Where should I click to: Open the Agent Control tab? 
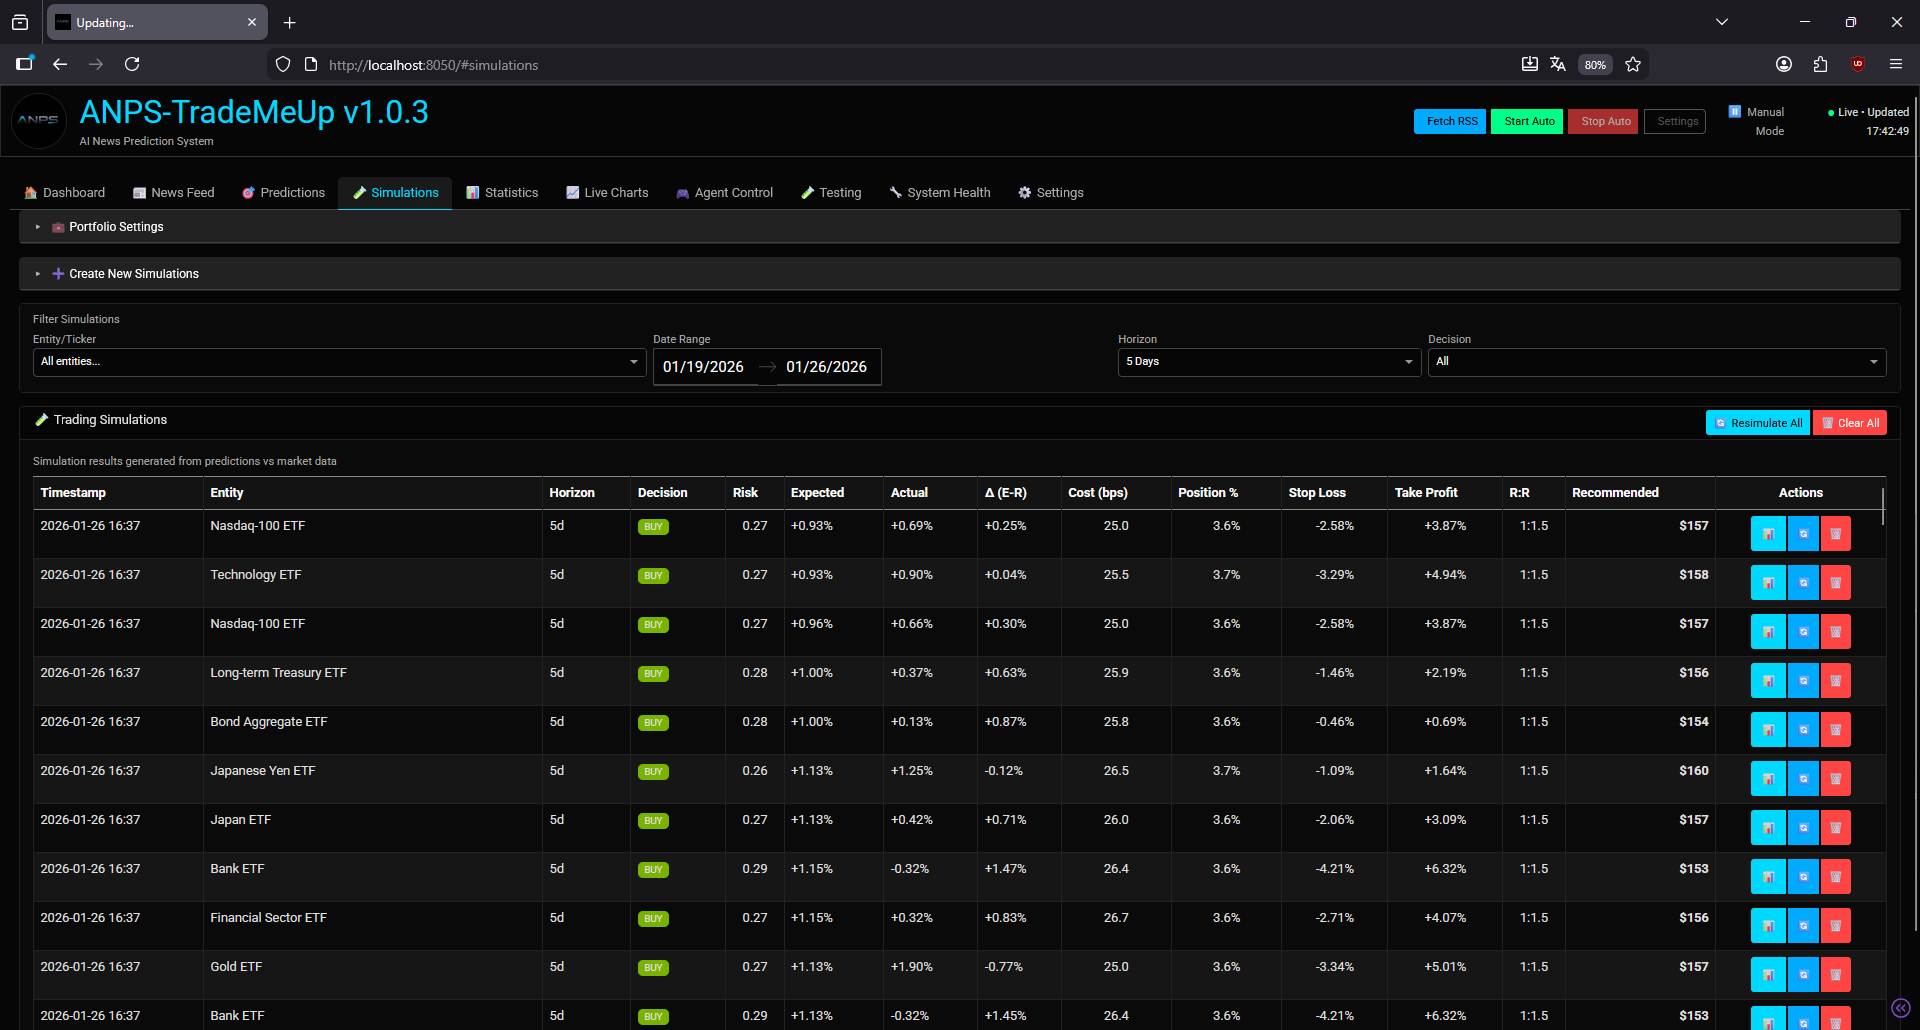pos(725,193)
